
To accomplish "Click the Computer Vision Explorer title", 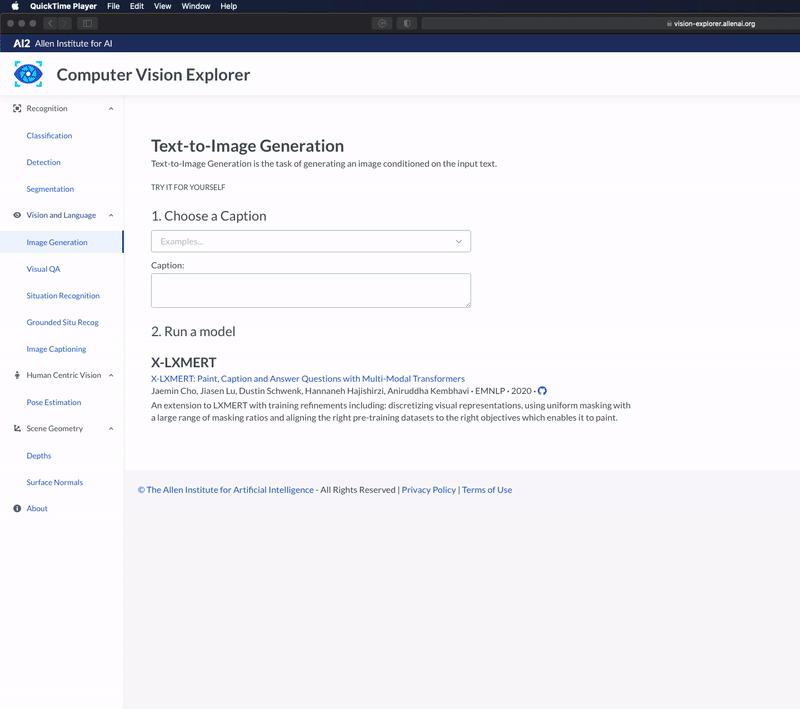I will click(153, 75).
